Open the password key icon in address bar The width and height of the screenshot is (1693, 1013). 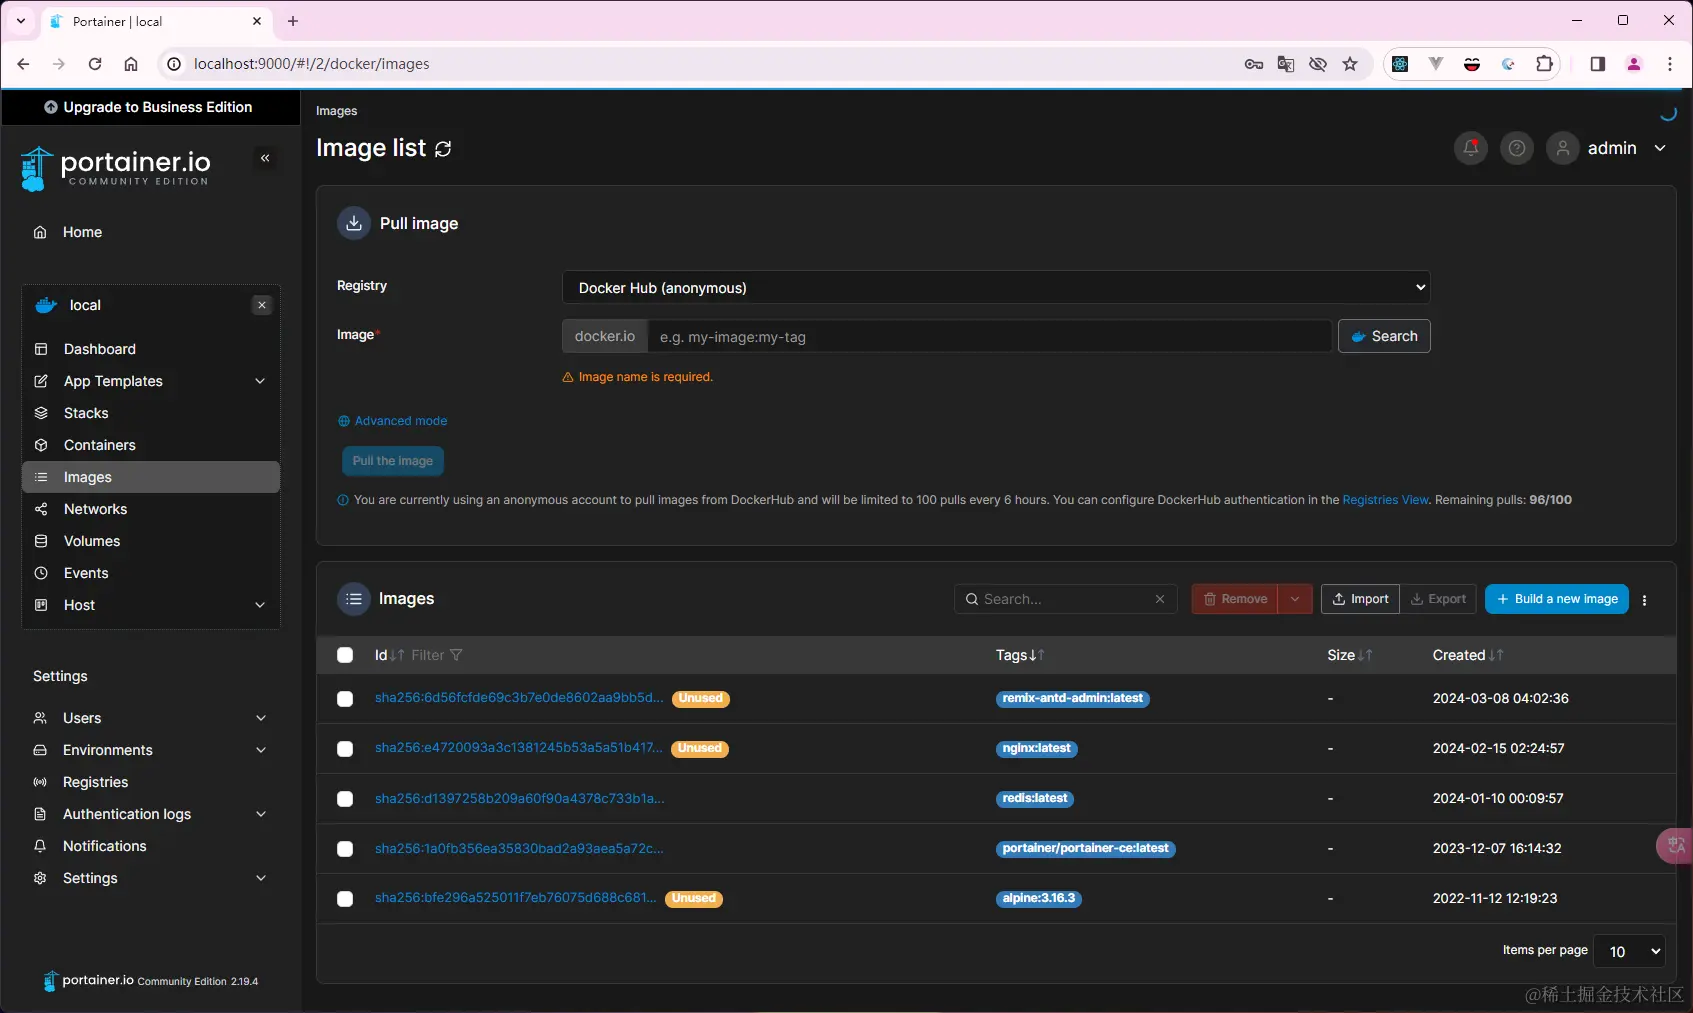click(1254, 64)
